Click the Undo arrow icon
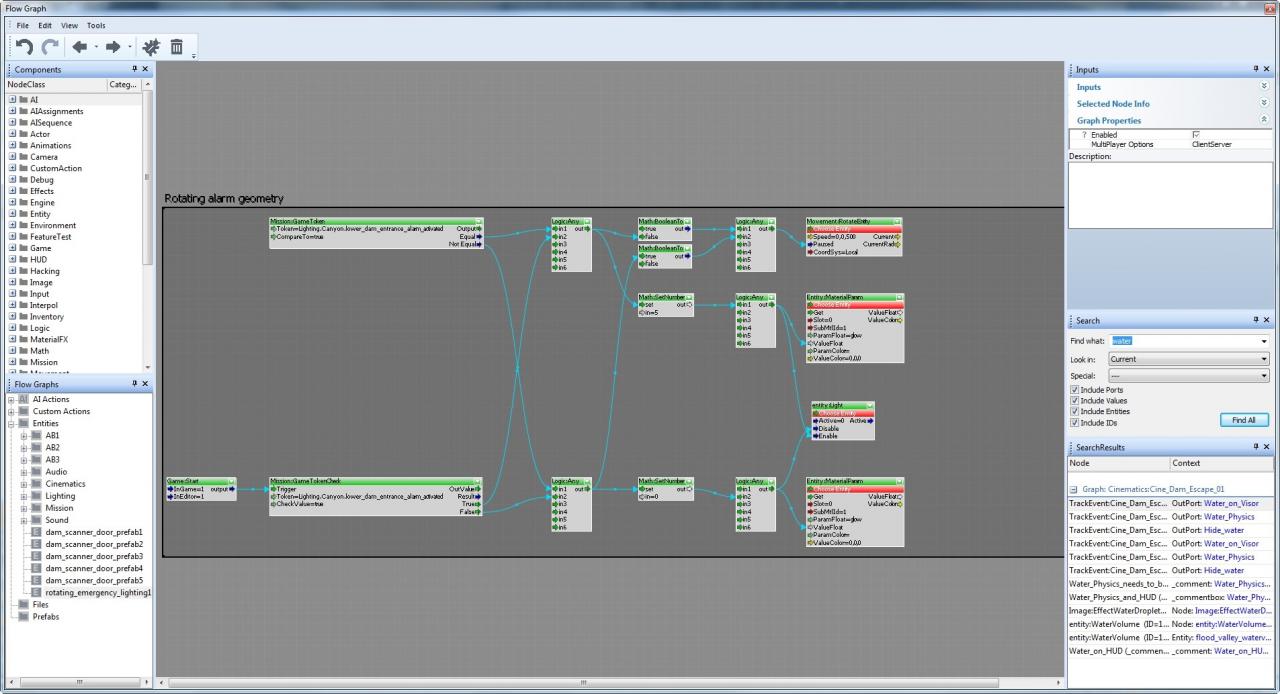This screenshot has width=1280, height=694. click(x=23, y=46)
